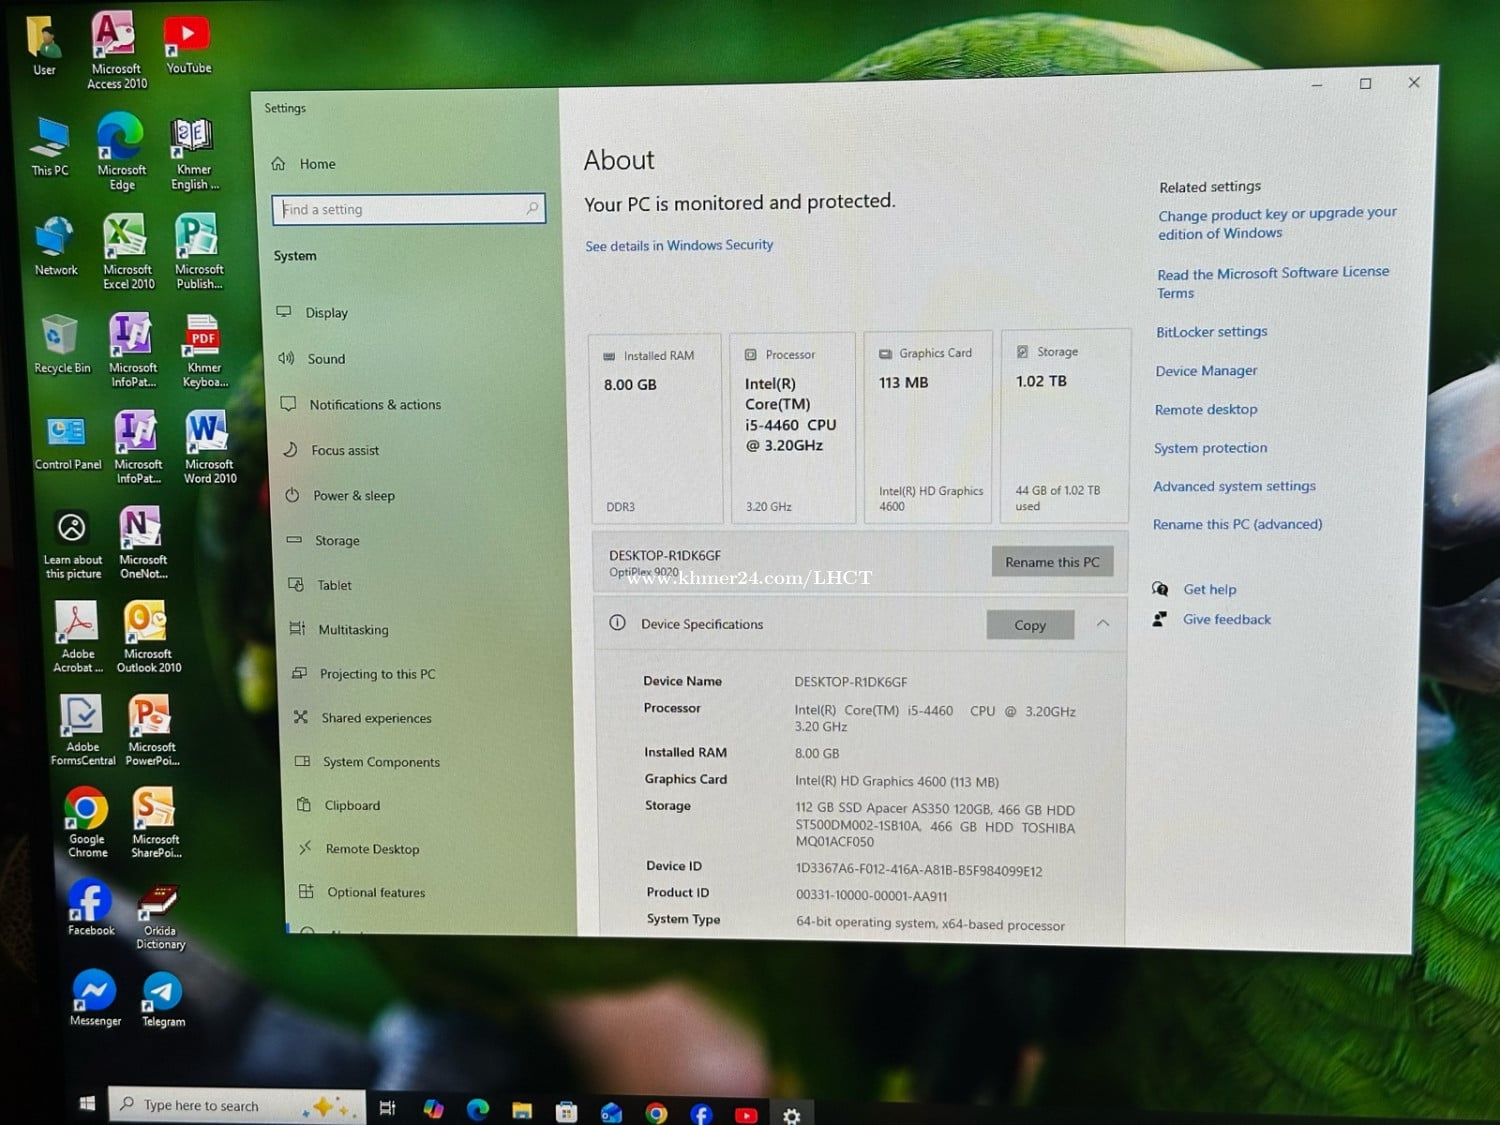The image size is (1500, 1125).
Task: Open the Messenger desktop icon
Action: [95, 992]
